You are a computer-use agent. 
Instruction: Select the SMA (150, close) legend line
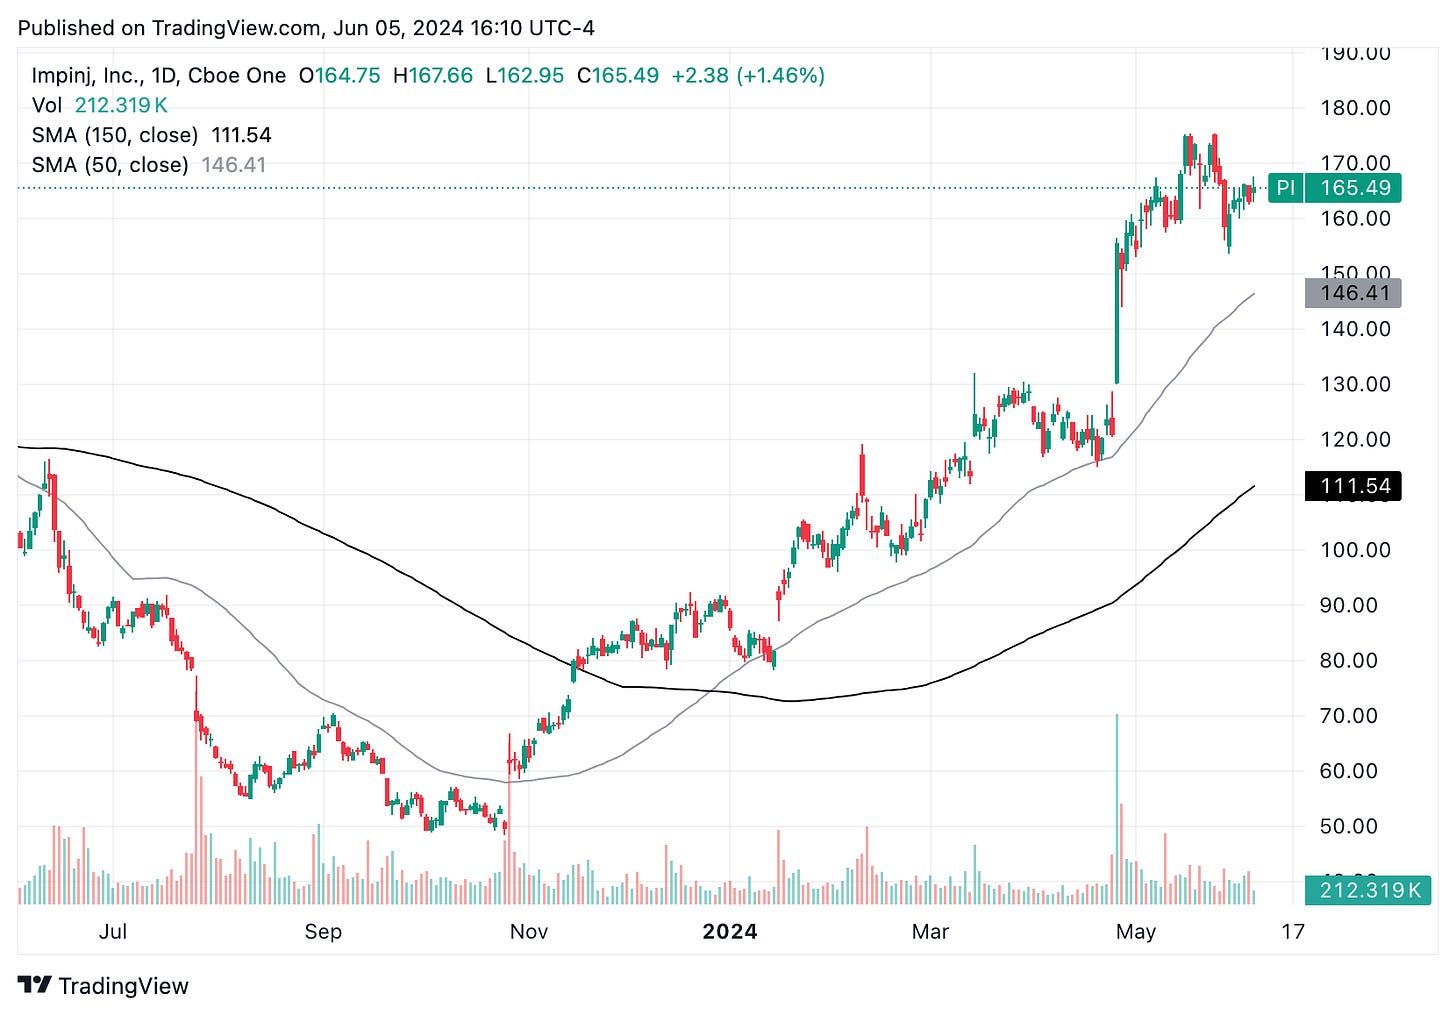[151, 135]
